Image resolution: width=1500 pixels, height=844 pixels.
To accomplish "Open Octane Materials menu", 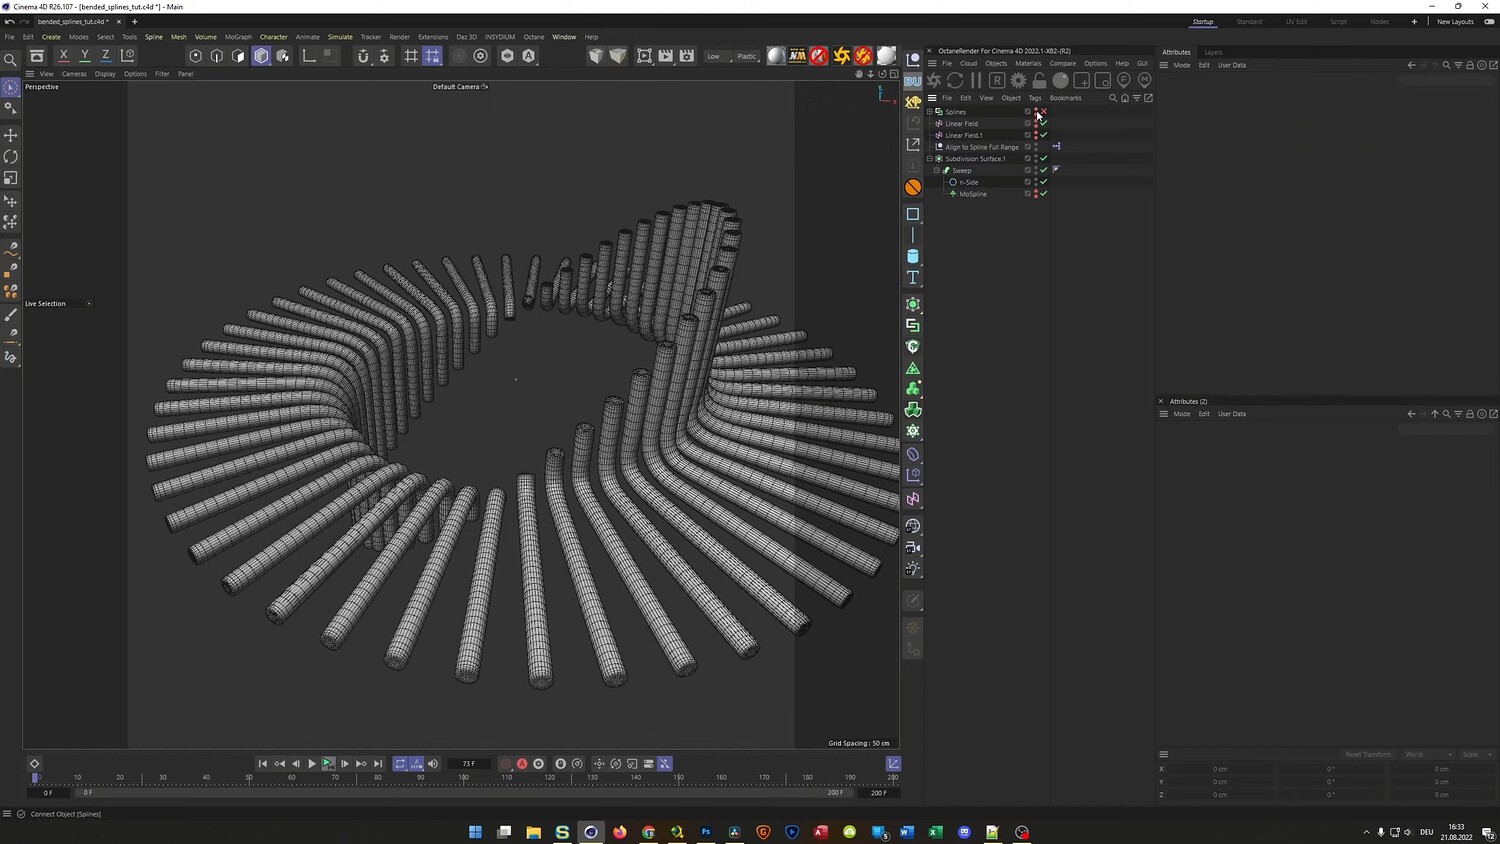I will click(x=1028, y=63).
